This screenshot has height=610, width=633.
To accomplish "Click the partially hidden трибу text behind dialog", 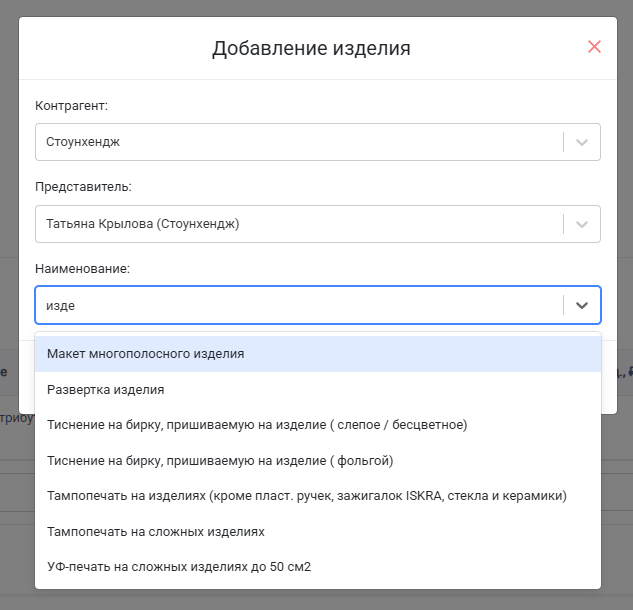I will tap(17, 417).
